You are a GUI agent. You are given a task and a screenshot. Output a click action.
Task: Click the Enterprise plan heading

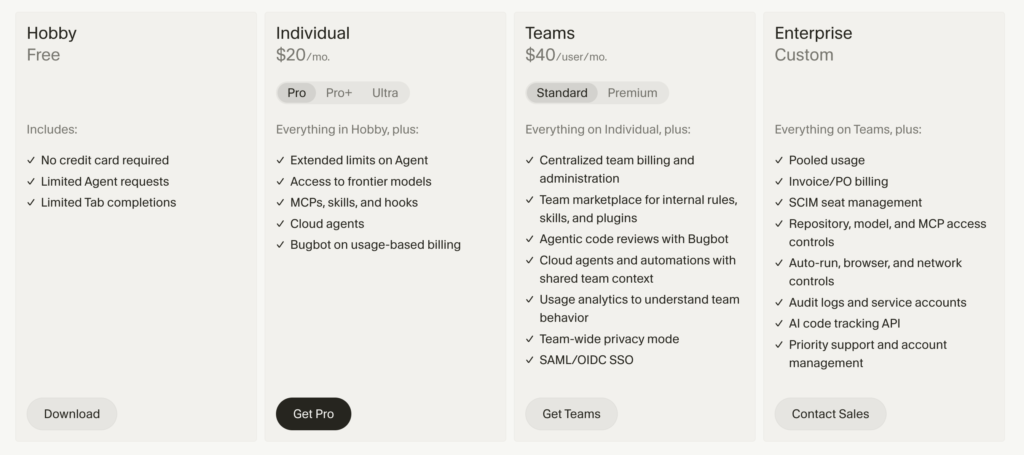tap(813, 33)
